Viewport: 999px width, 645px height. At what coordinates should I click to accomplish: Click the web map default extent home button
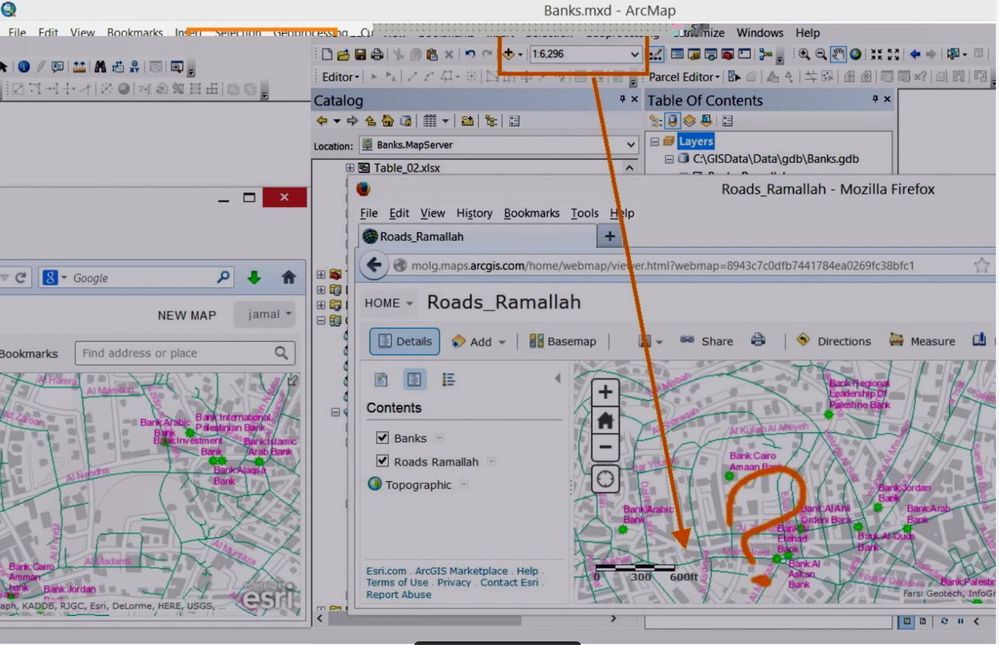point(605,419)
